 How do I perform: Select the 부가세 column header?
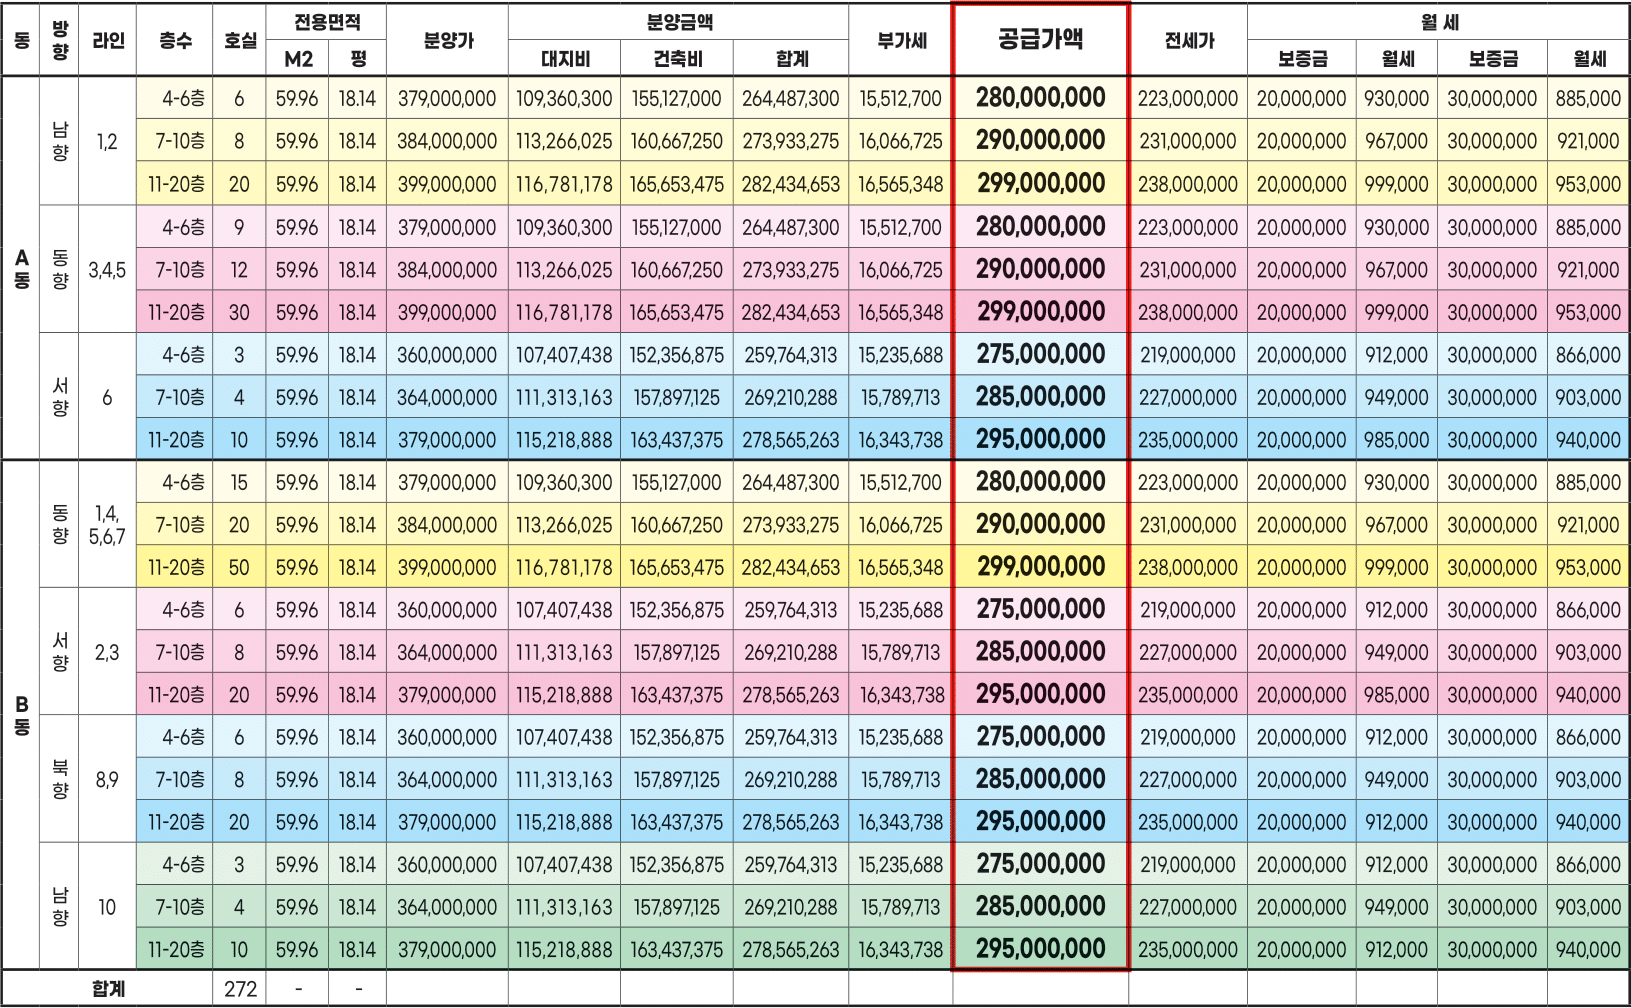pyautogui.click(x=900, y=41)
